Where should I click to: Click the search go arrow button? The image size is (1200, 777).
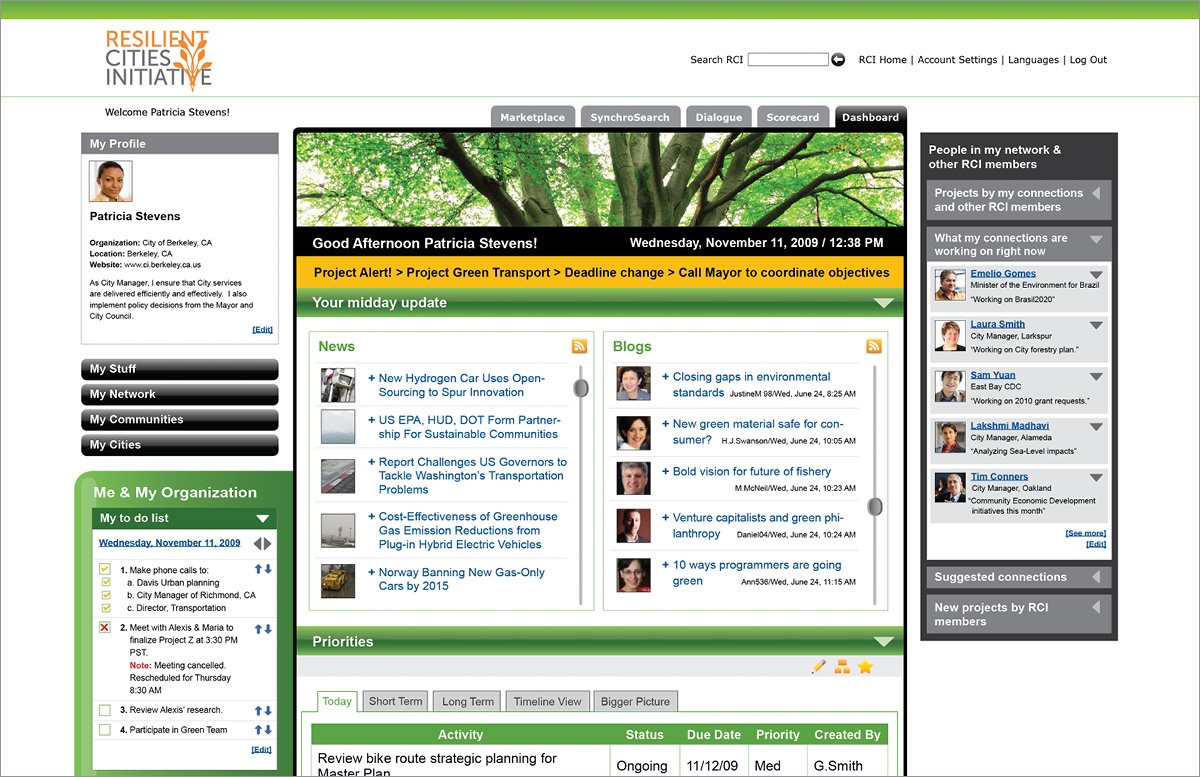[x=838, y=60]
